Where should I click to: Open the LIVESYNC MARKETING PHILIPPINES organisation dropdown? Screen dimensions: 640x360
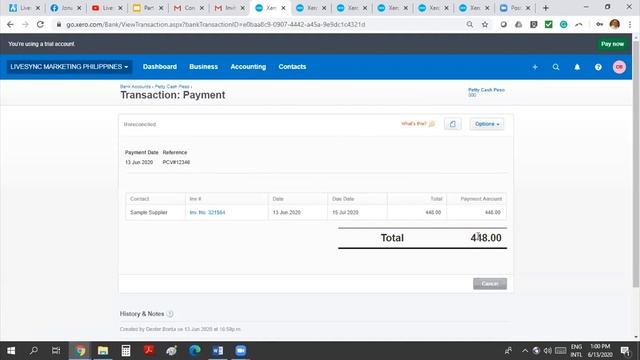click(69, 67)
